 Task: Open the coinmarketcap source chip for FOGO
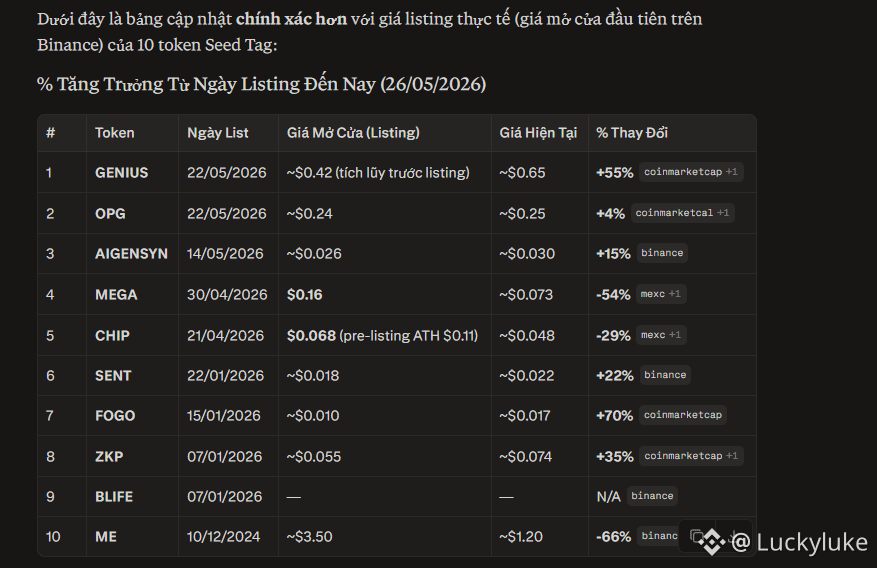[683, 415]
